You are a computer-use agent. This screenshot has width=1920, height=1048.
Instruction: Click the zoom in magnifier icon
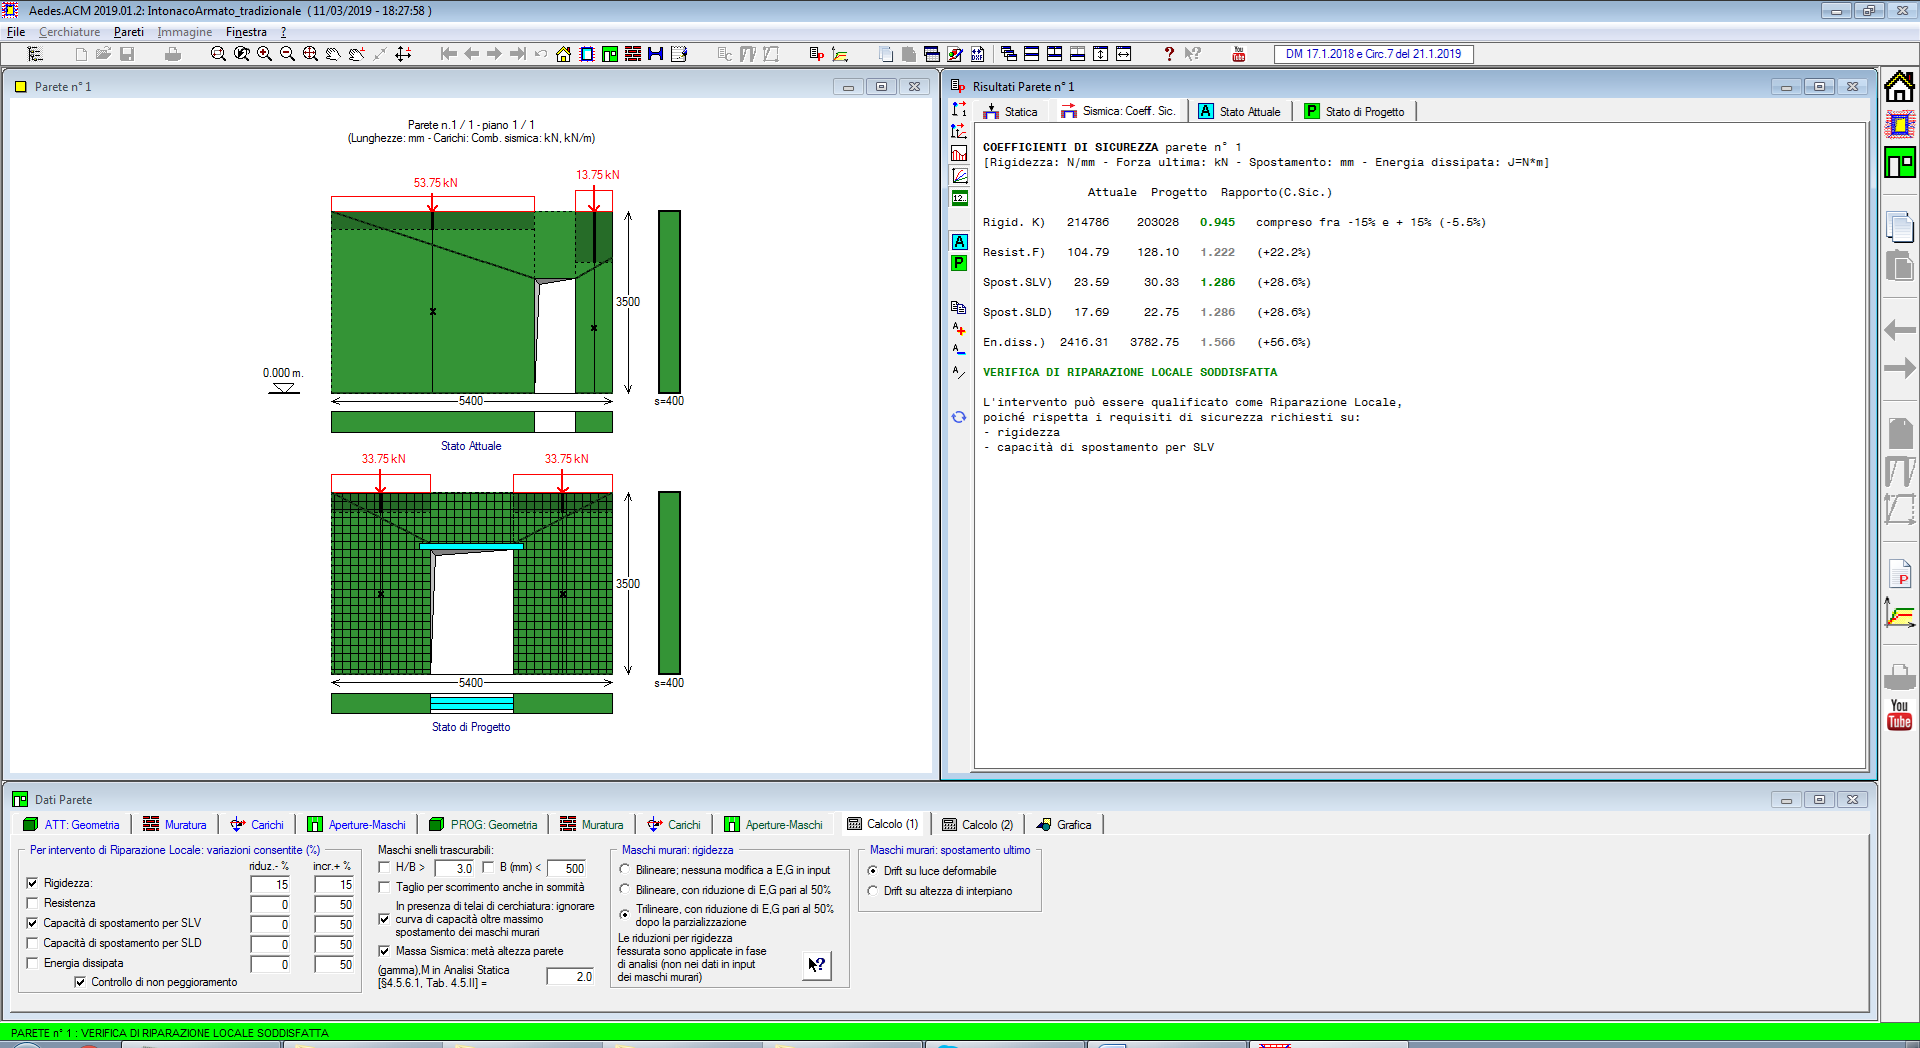click(x=264, y=54)
